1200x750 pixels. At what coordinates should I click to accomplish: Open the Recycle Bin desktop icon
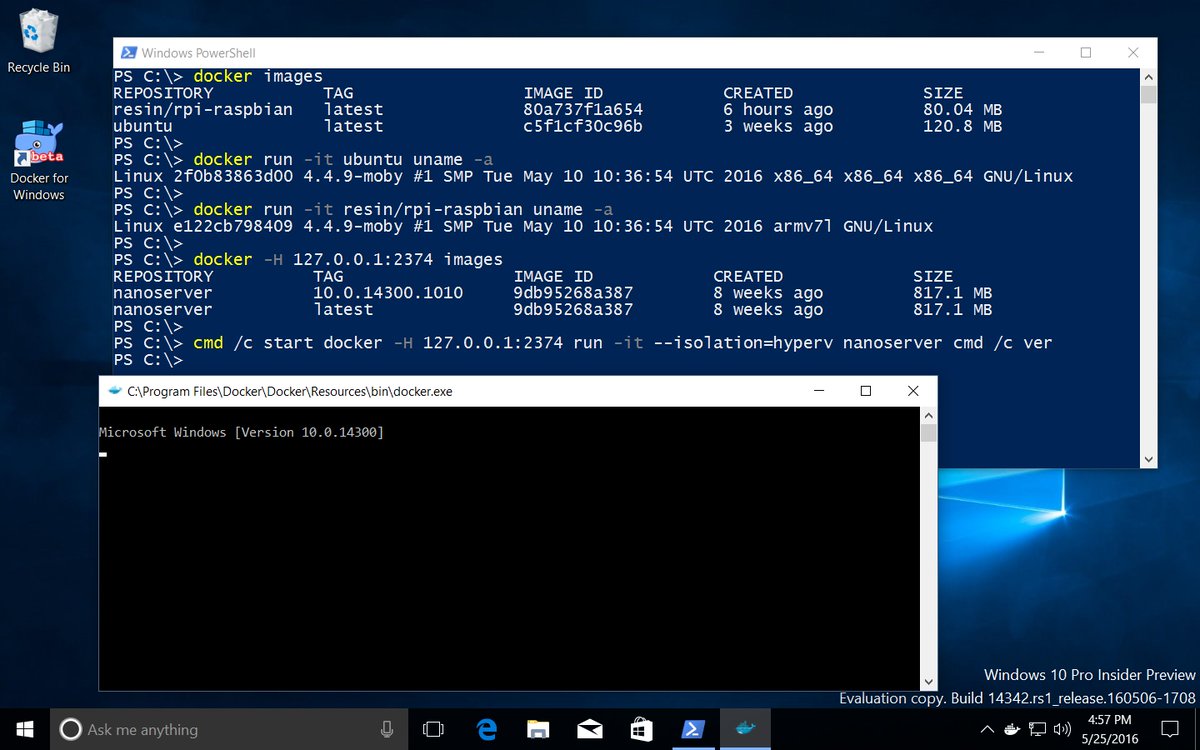[39, 41]
